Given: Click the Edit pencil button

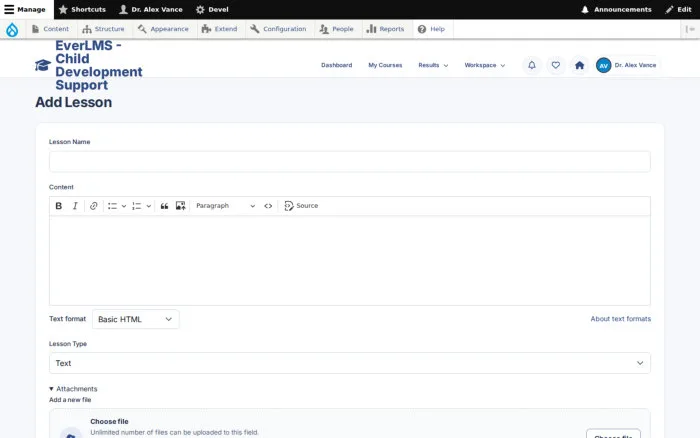Looking at the screenshot, I should click(678, 9).
